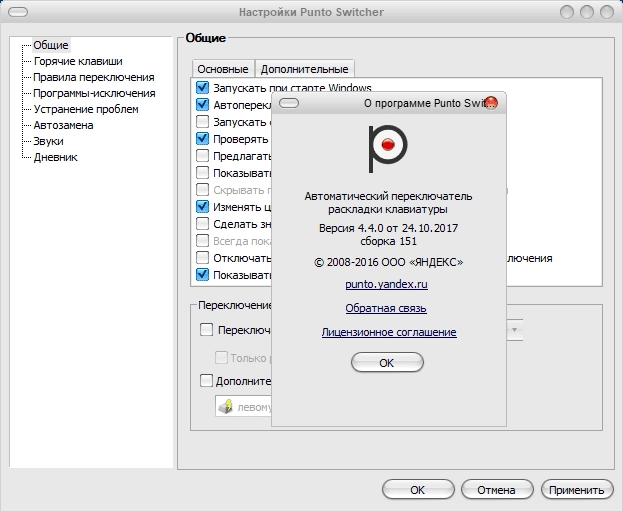Open 'Программы-исключения' section
This screenshot has width=623, height=512.
[94, 93]
